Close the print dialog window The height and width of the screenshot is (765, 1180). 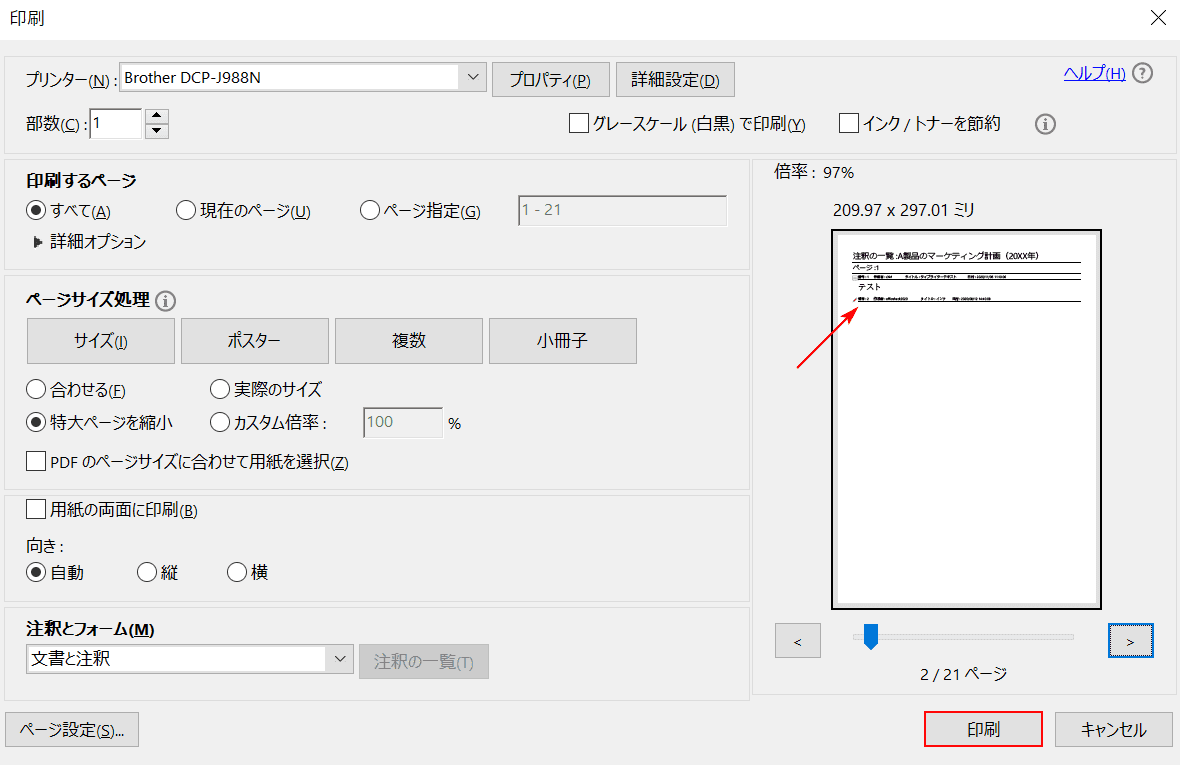click(1159, 17)
